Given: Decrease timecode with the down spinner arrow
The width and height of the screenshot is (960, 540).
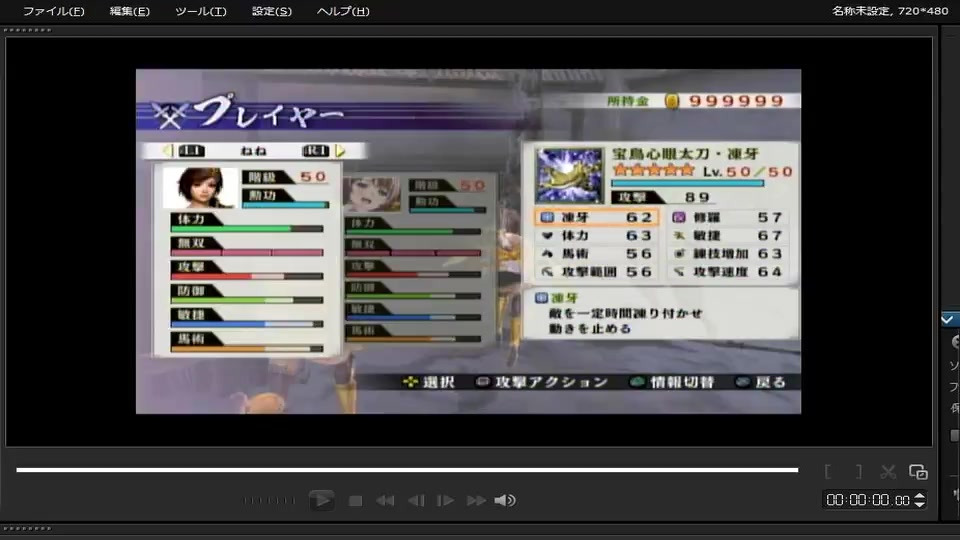Looking at the screenshot, I should [919, 504].
